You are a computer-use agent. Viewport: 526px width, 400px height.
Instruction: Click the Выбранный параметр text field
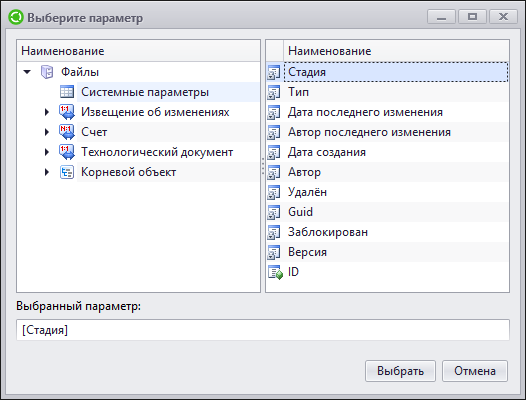263,330
